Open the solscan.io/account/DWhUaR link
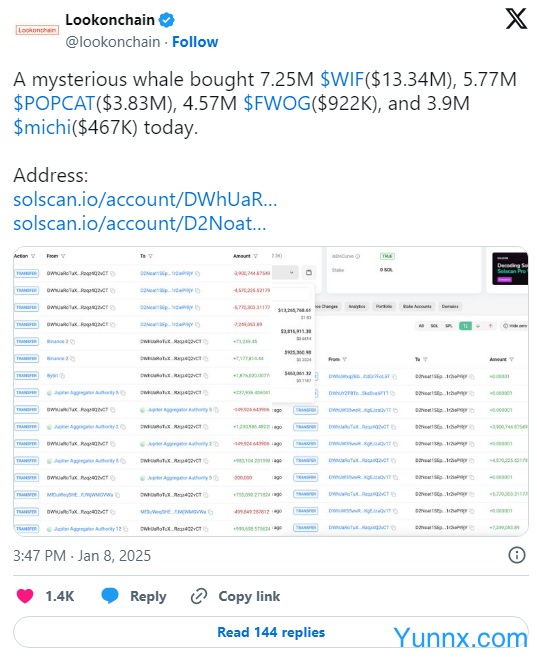The image size is (537, 657). point(145,199)
